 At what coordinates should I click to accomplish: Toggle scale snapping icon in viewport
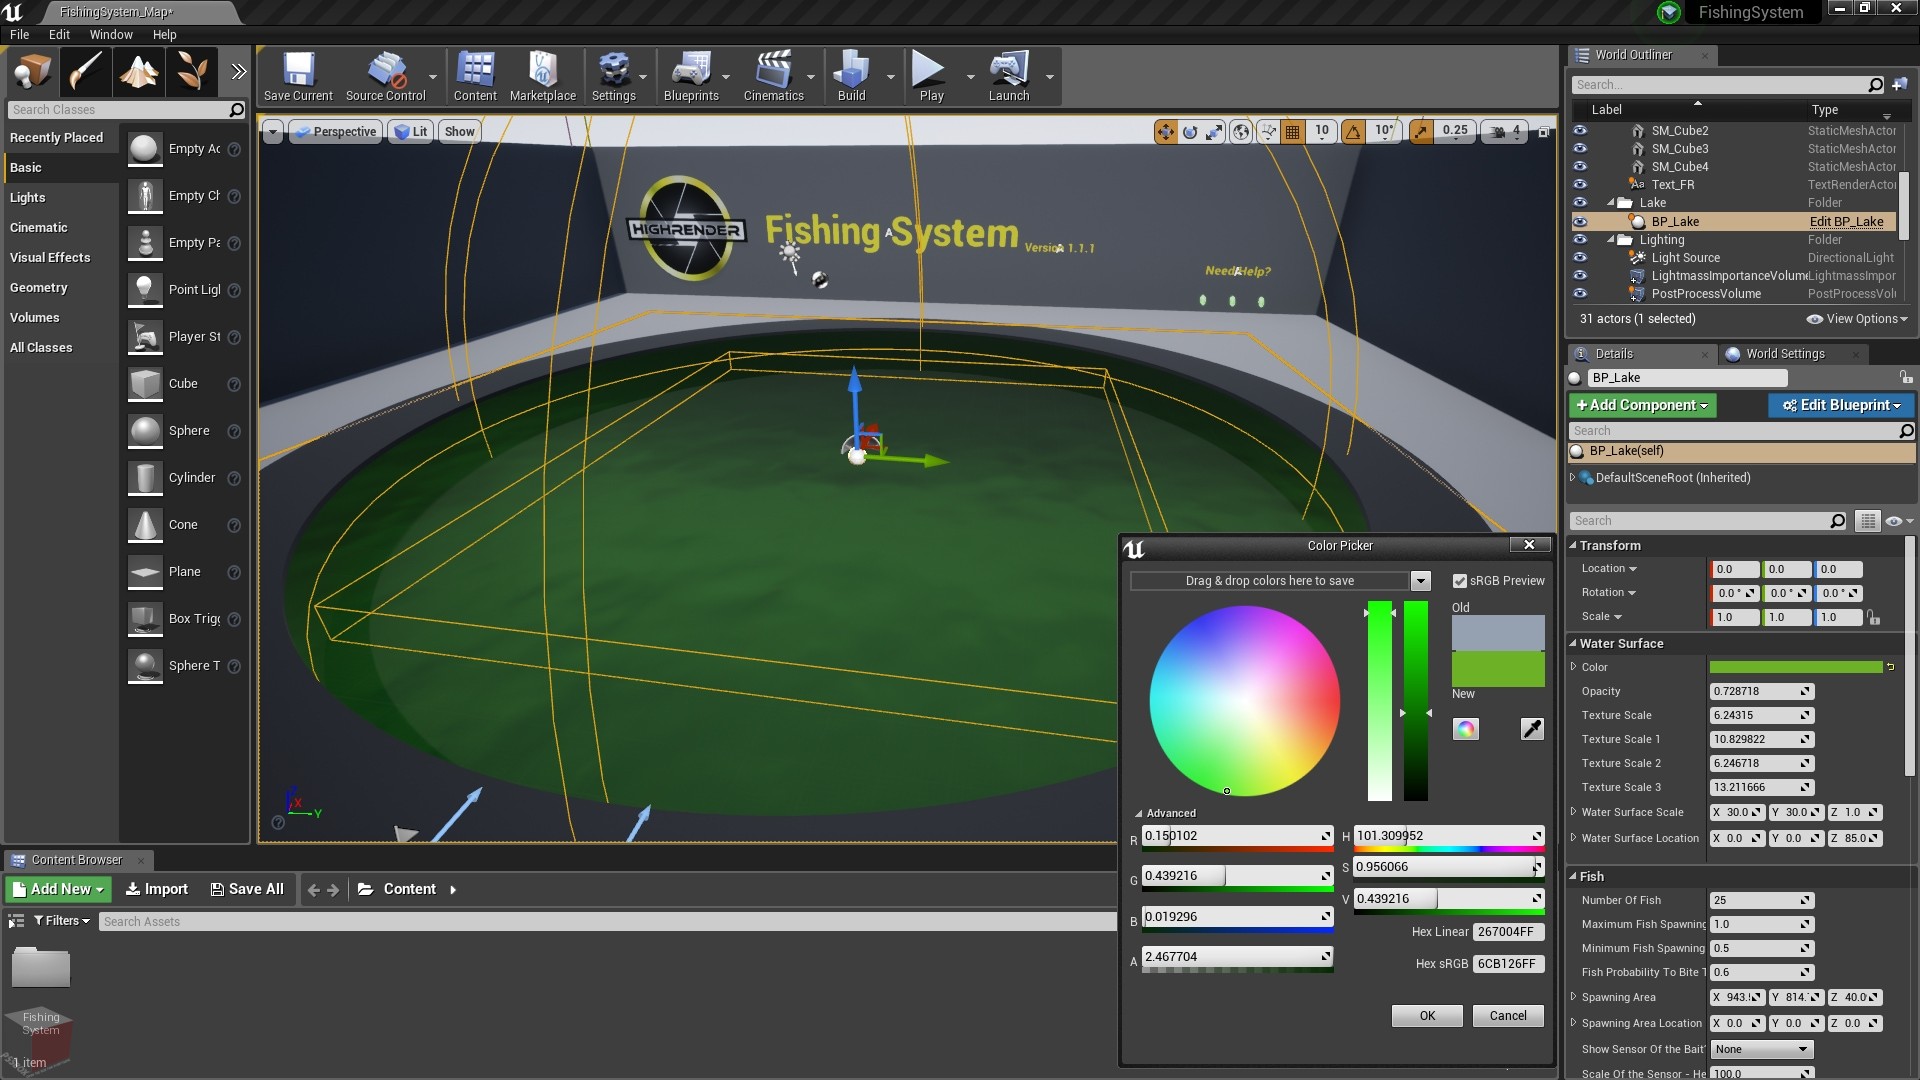tap(1421, 131)
